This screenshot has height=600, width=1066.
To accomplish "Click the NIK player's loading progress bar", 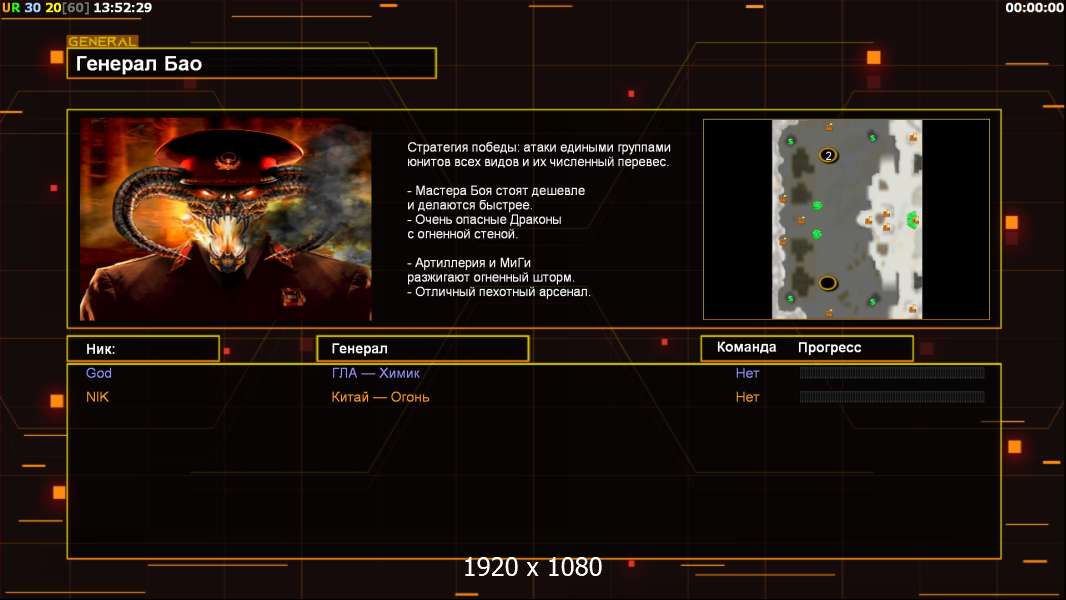I will [892, 396].
